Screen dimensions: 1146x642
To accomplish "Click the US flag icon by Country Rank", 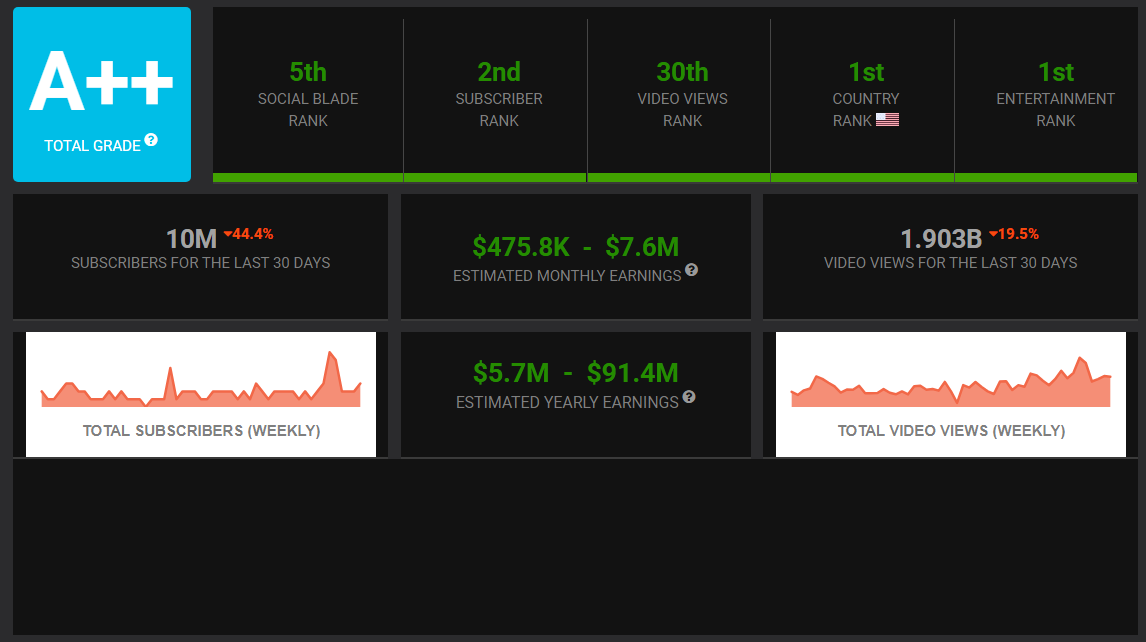I will click(887, 120).
